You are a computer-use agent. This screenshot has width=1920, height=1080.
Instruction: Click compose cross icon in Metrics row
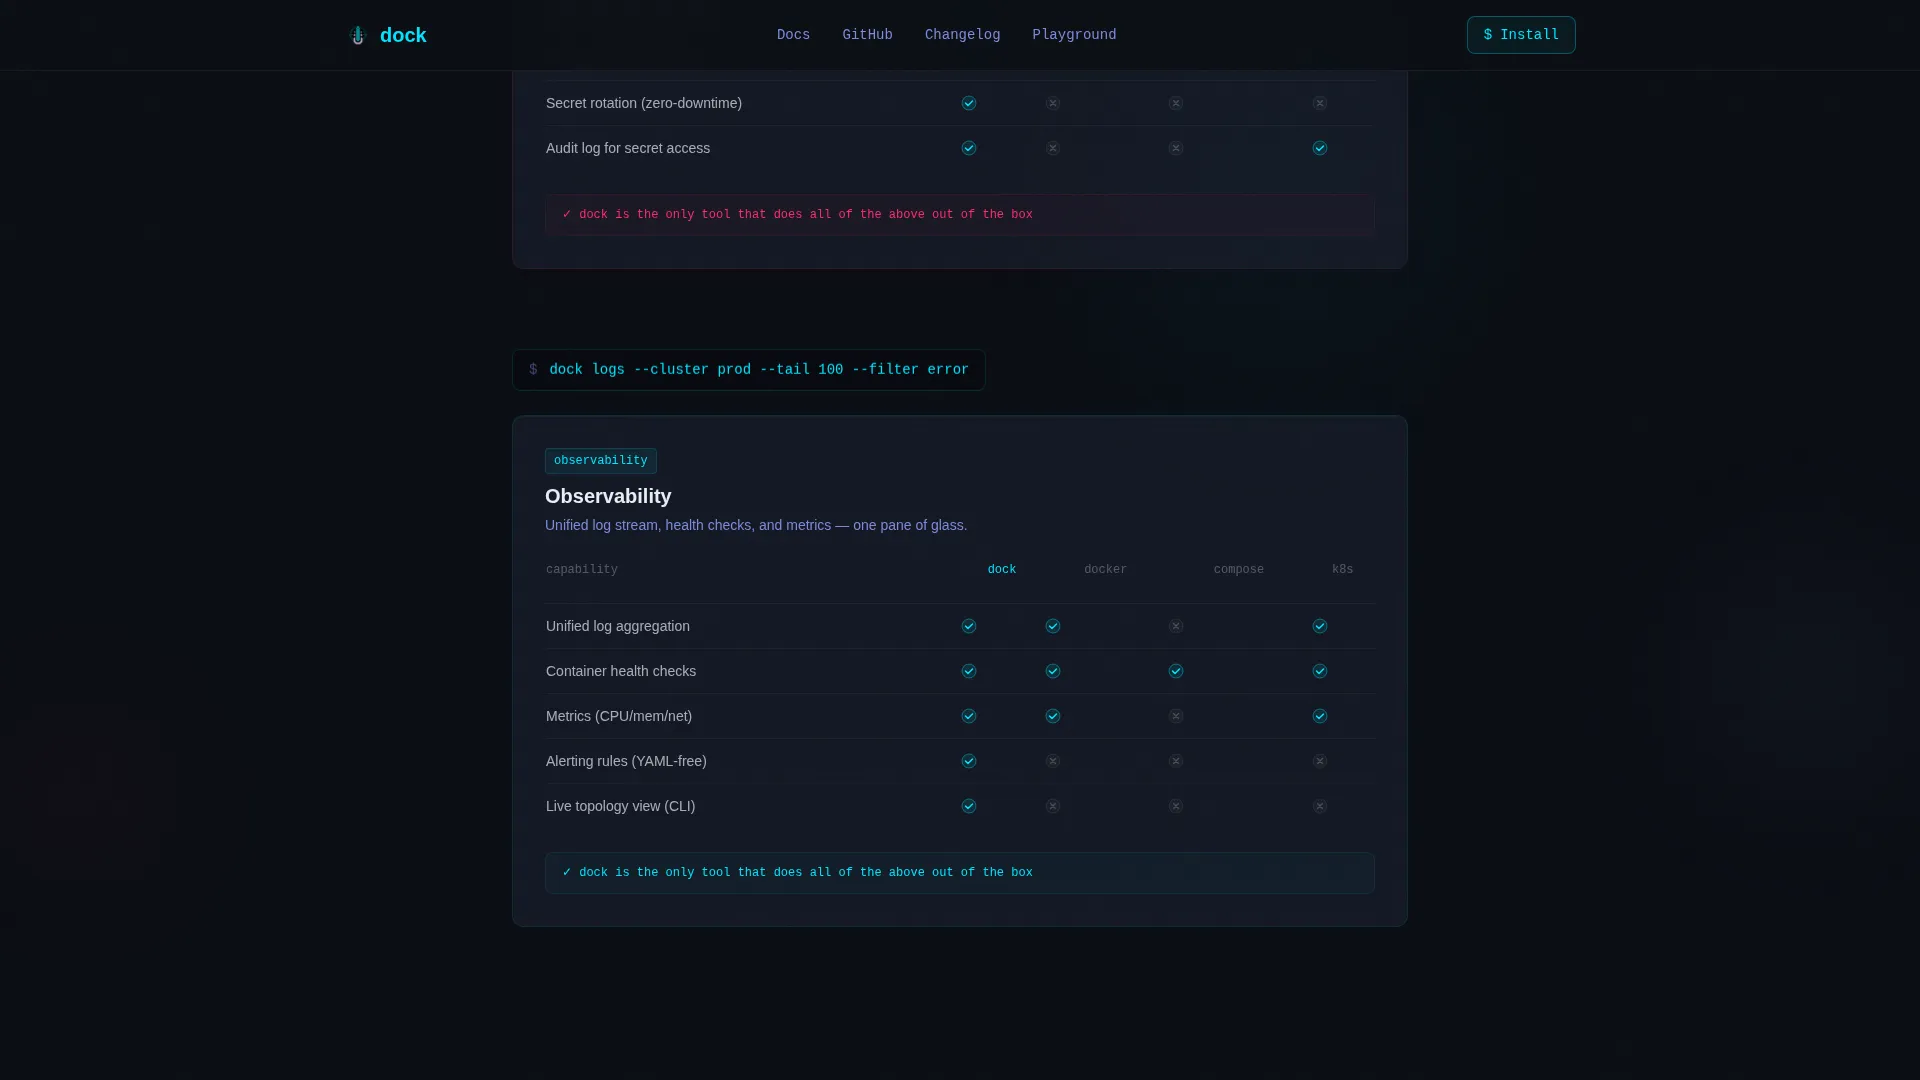pos(1176,716)
